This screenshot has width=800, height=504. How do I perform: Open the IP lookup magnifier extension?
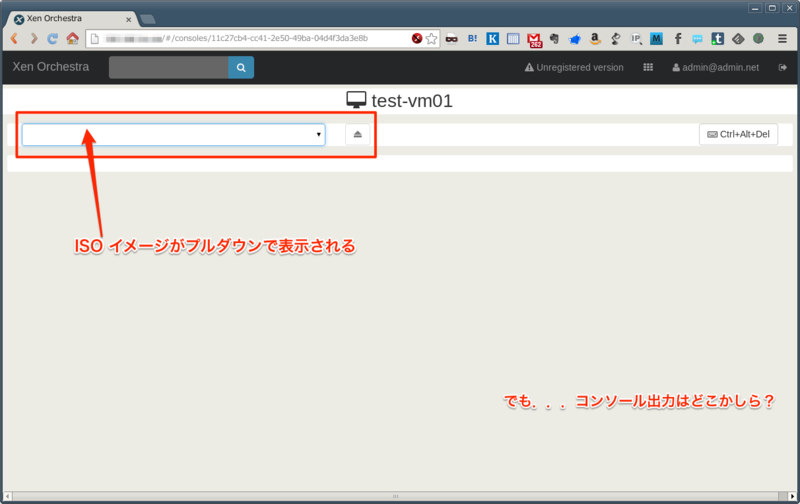[636, 38]
